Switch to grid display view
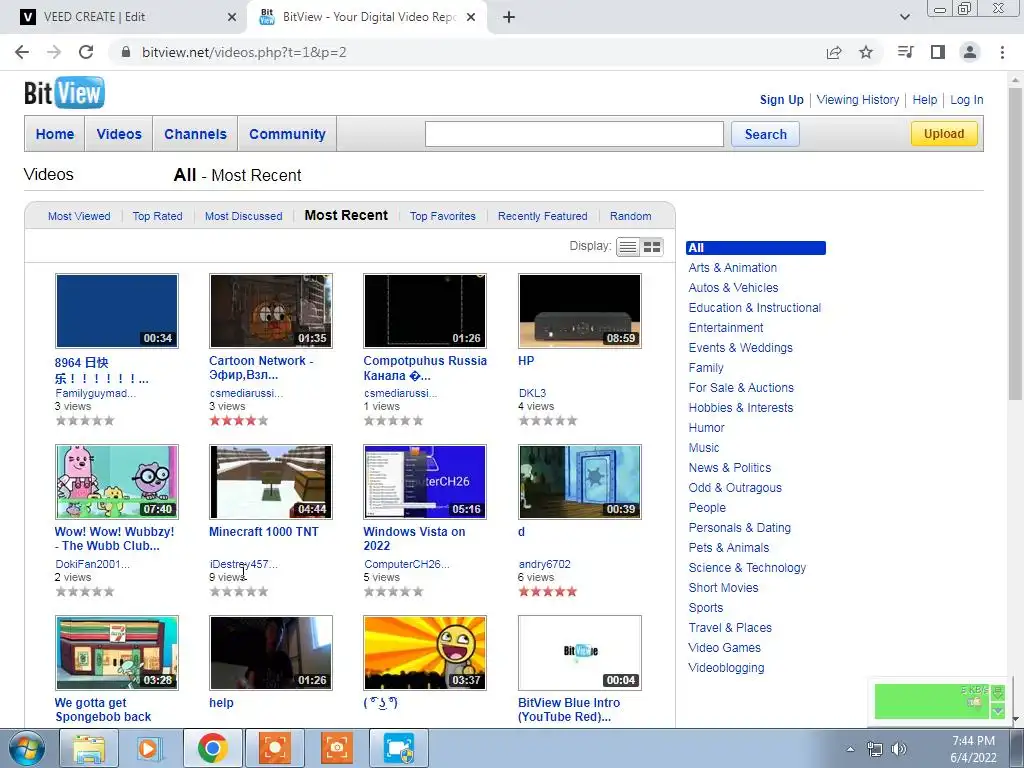The width and height of the screenshot is (1024, 768). [652, 247]
